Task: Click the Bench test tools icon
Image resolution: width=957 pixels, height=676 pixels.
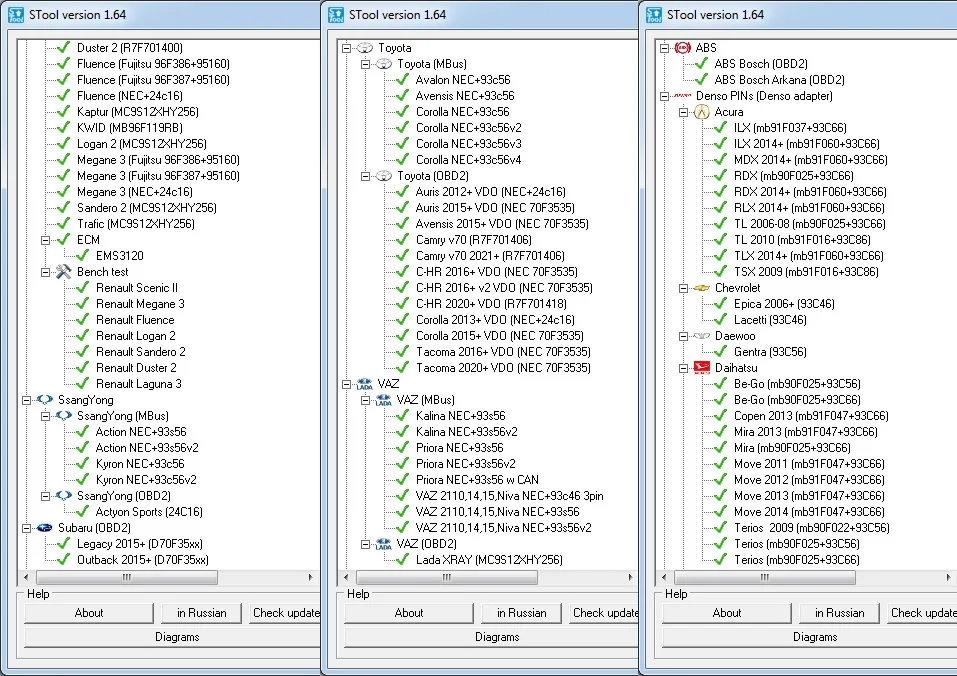Action: pyautogui.click(x=64, y=272)
